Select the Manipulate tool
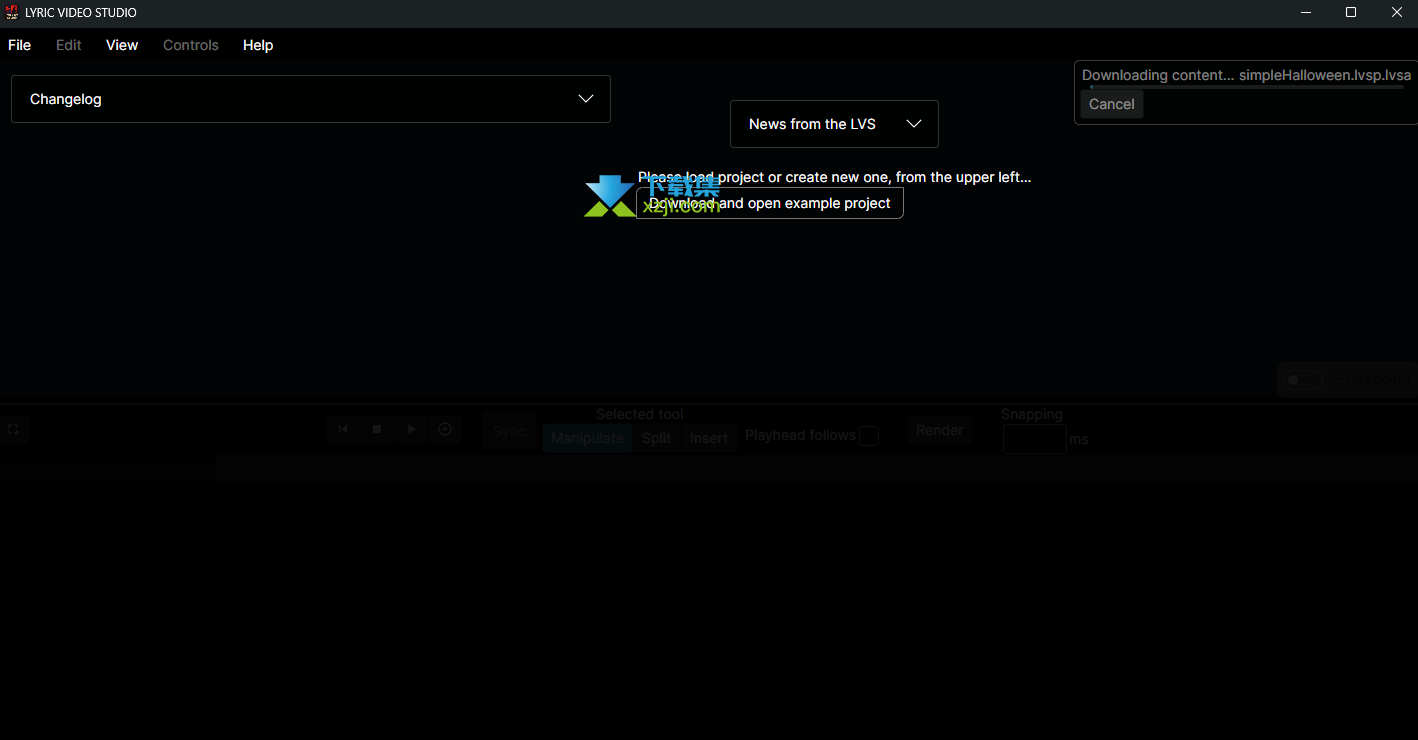1418x740 pixels. coord(587,438)
